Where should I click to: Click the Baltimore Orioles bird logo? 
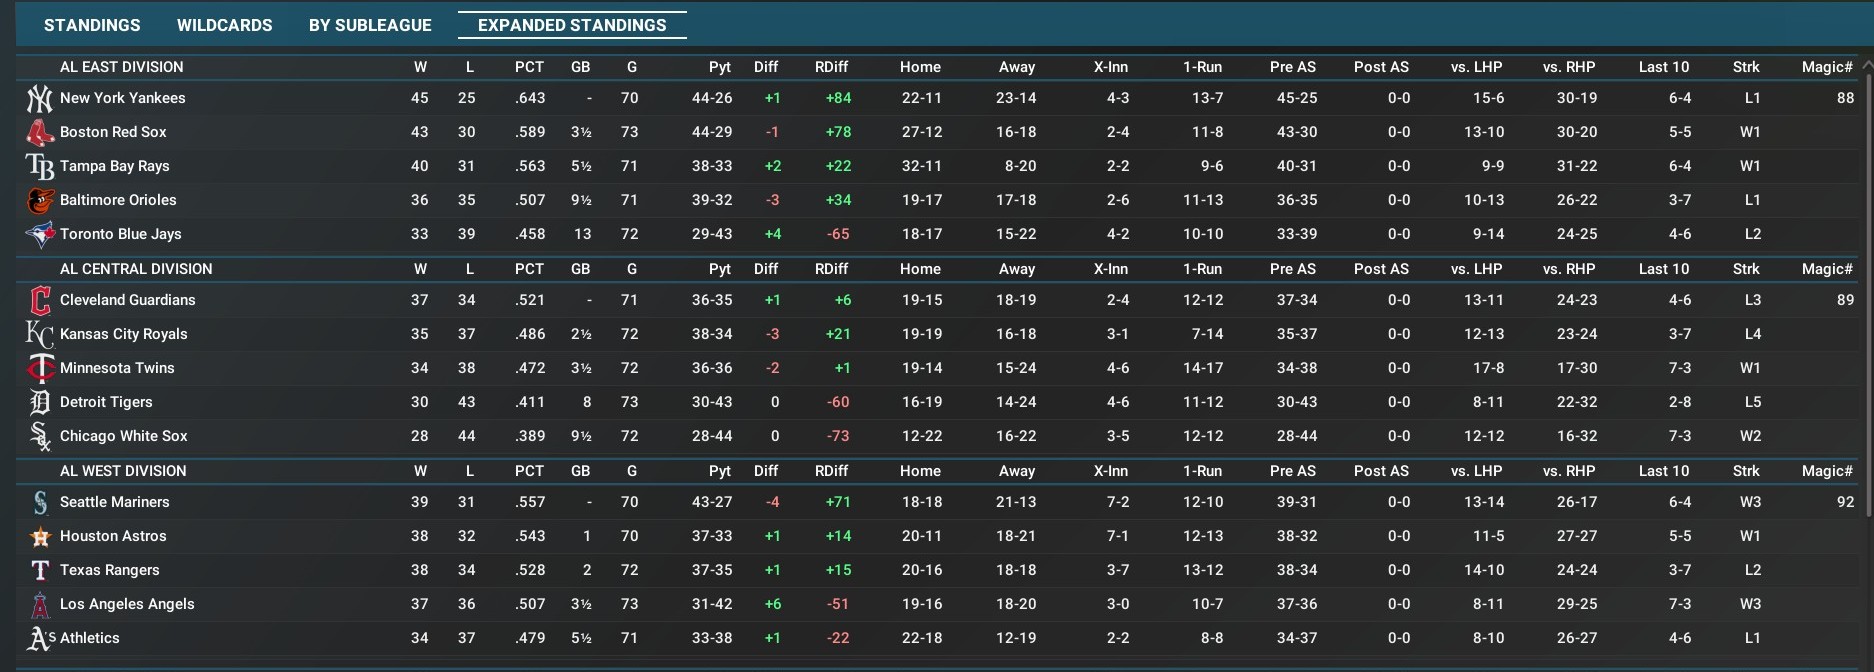point(39,201)
